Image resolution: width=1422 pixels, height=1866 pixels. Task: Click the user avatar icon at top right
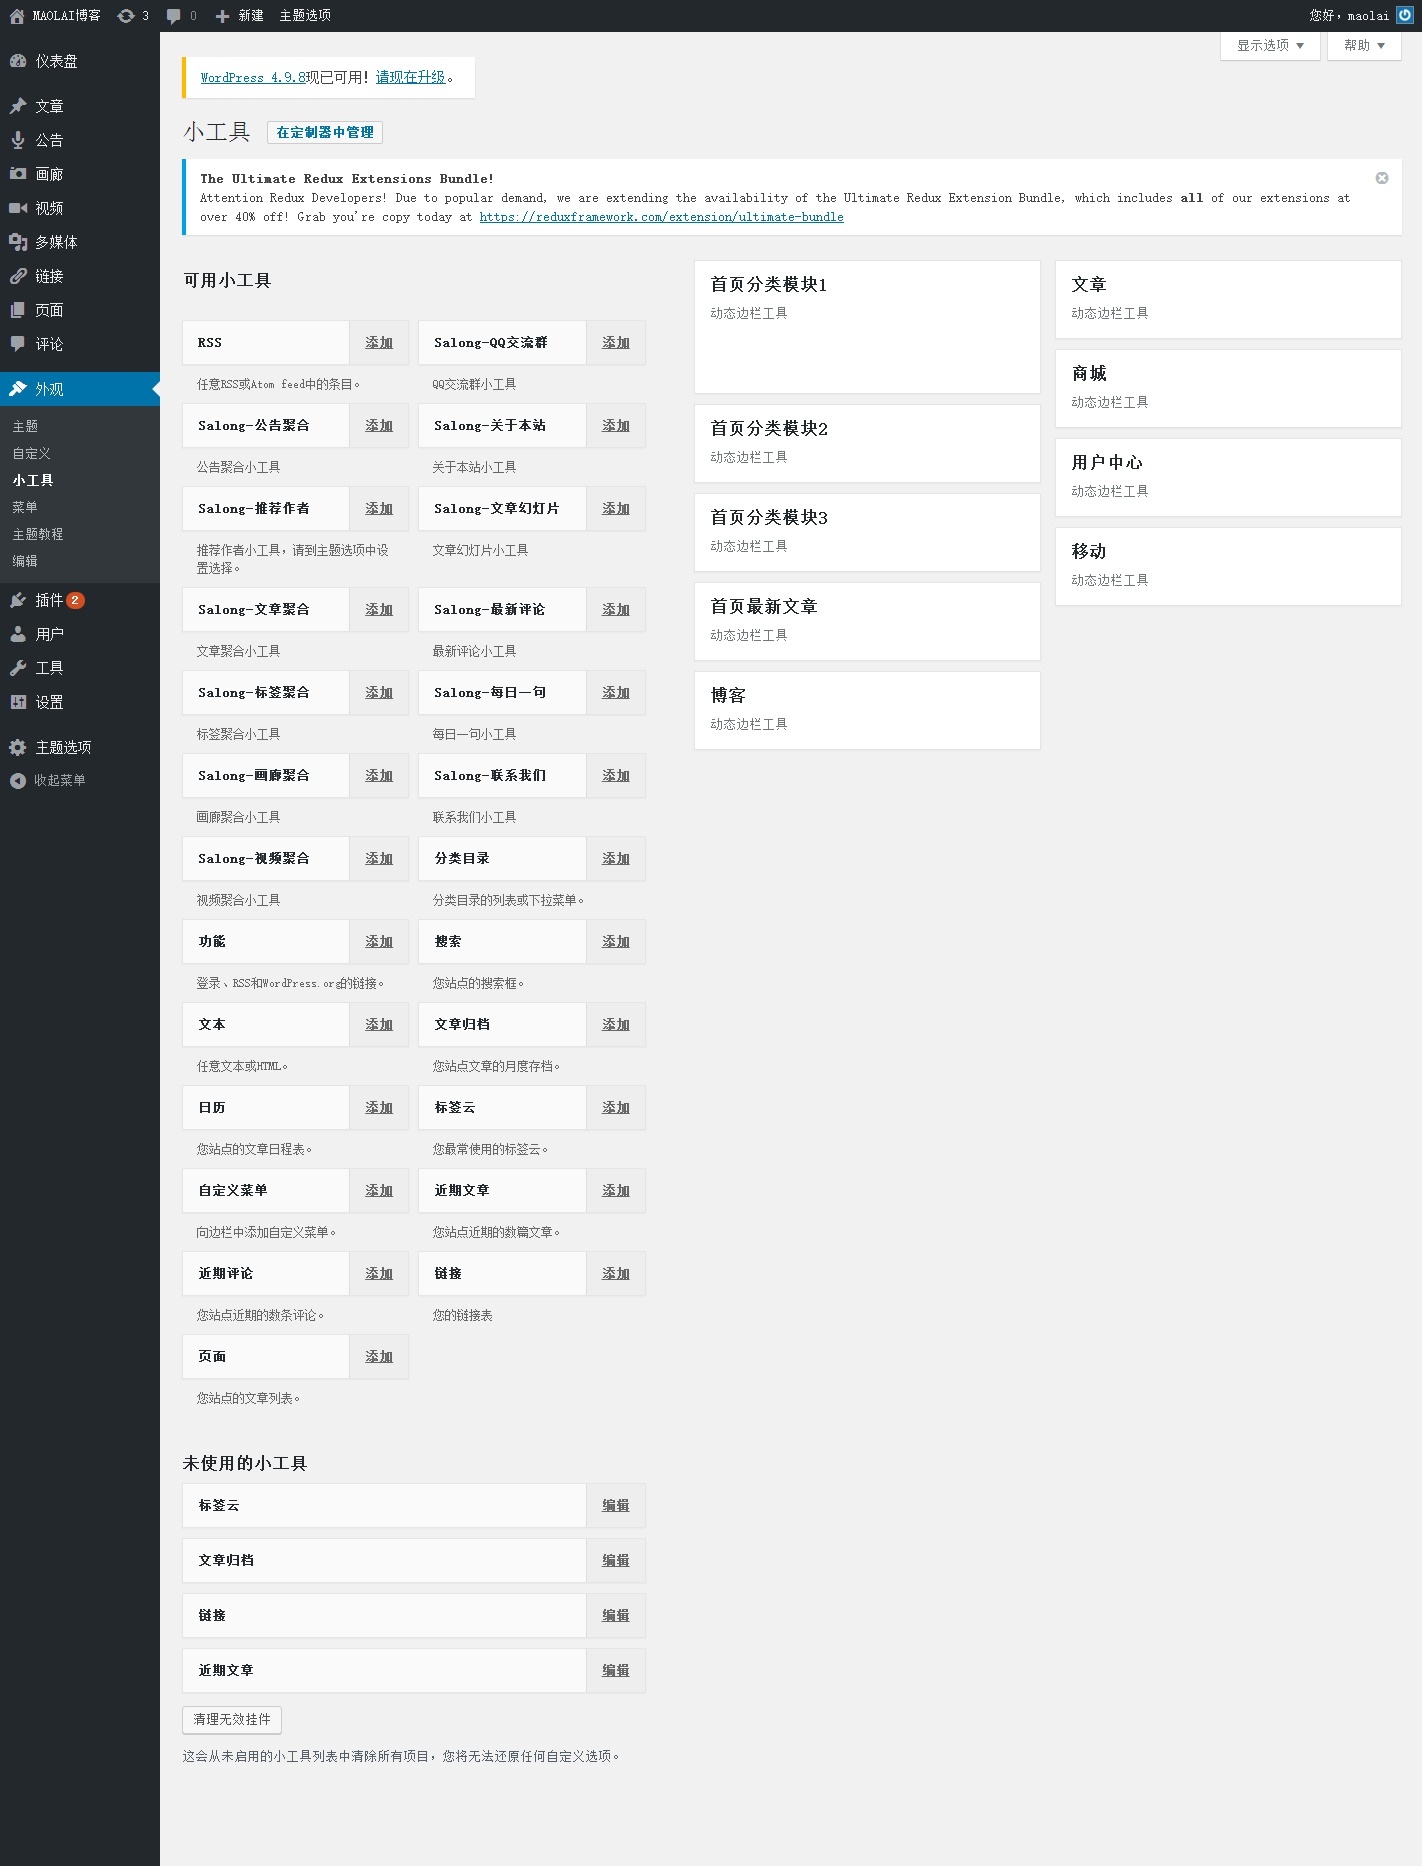pos(1405,15)
